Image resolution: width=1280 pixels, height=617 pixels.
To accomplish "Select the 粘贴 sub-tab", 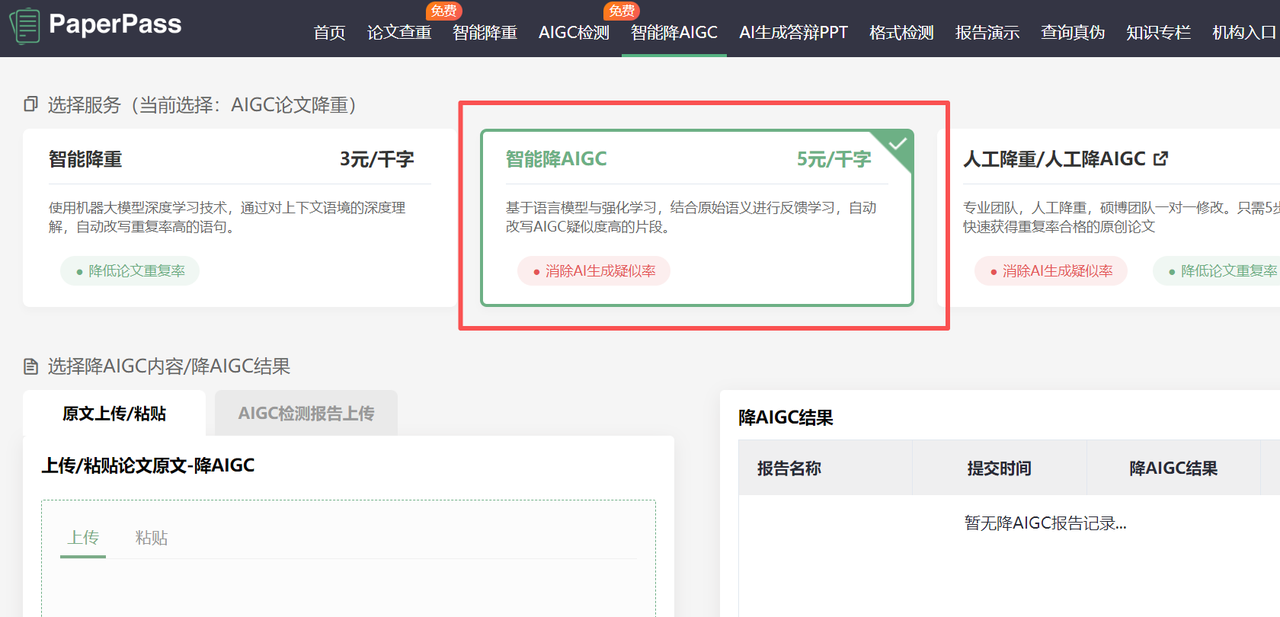I will 152,538.
